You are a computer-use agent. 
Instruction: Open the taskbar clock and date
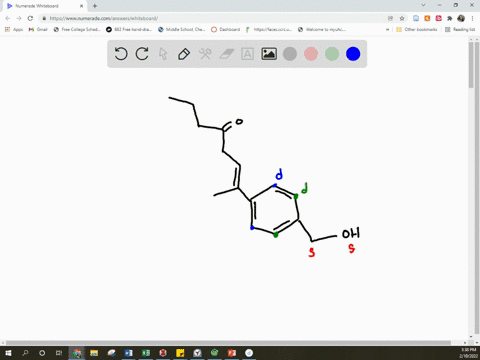pos(468,353)
